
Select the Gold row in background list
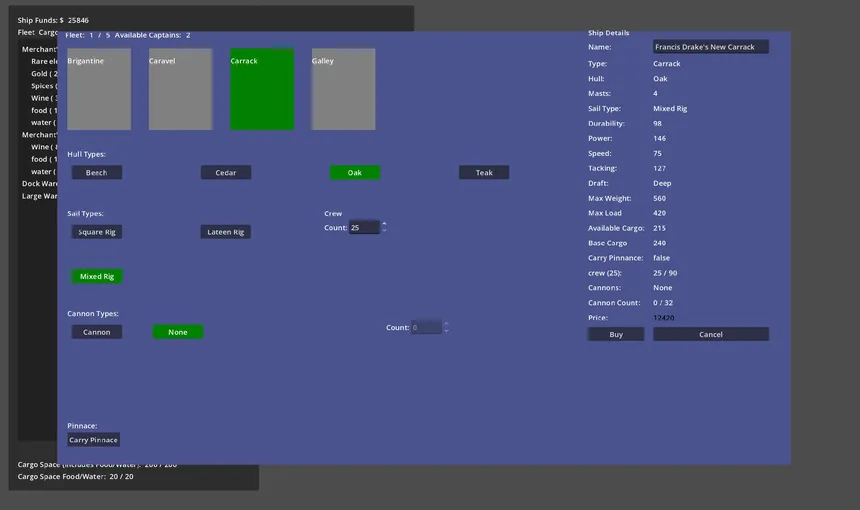click(x=44, y=73)
